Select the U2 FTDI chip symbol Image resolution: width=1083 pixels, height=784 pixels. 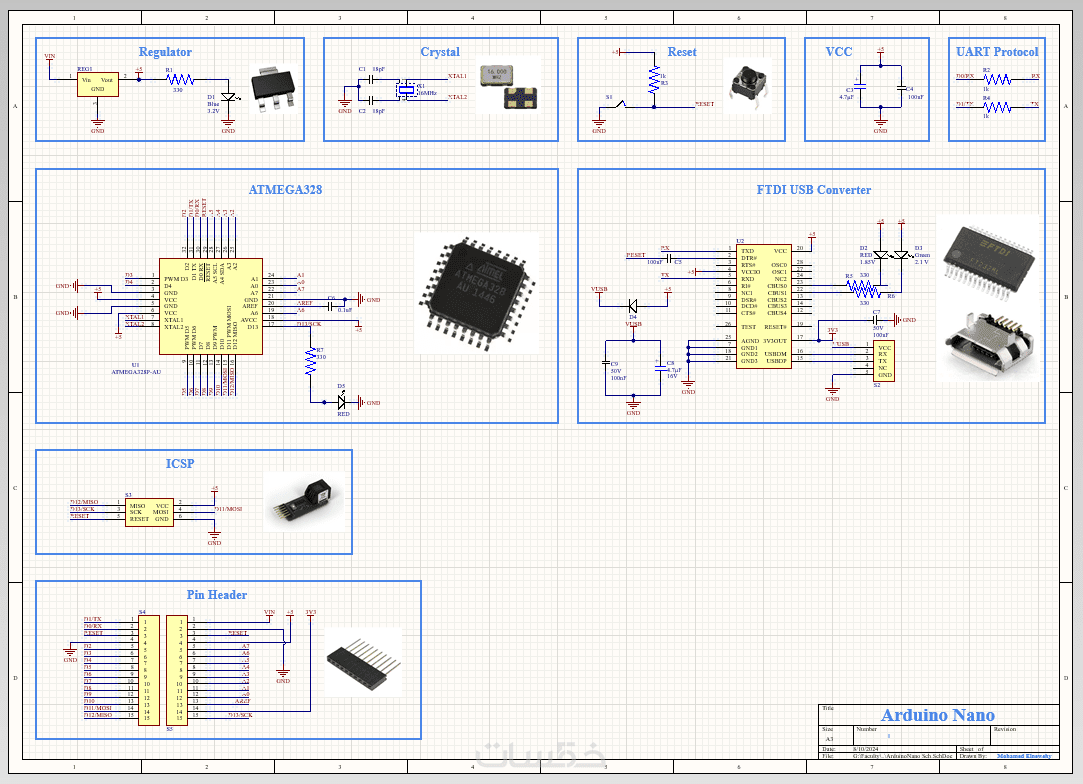point(764,306)
